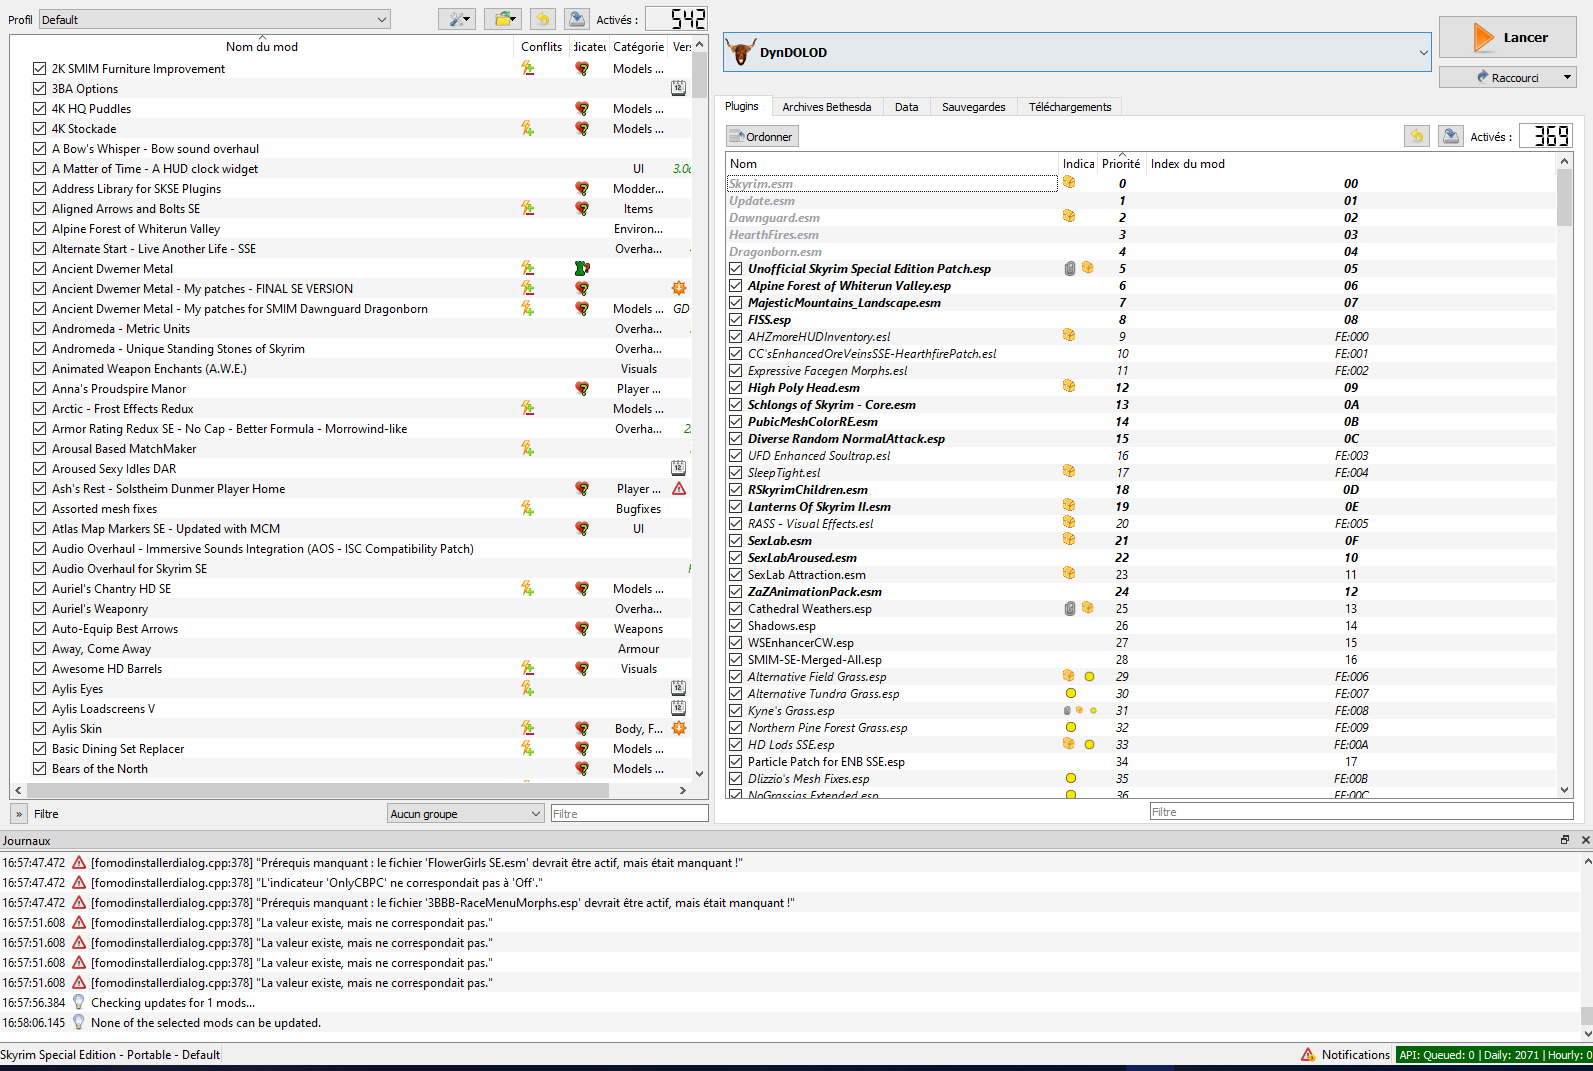
Task: Open the Téléchargements tab
Action: tap(1070, 107)
